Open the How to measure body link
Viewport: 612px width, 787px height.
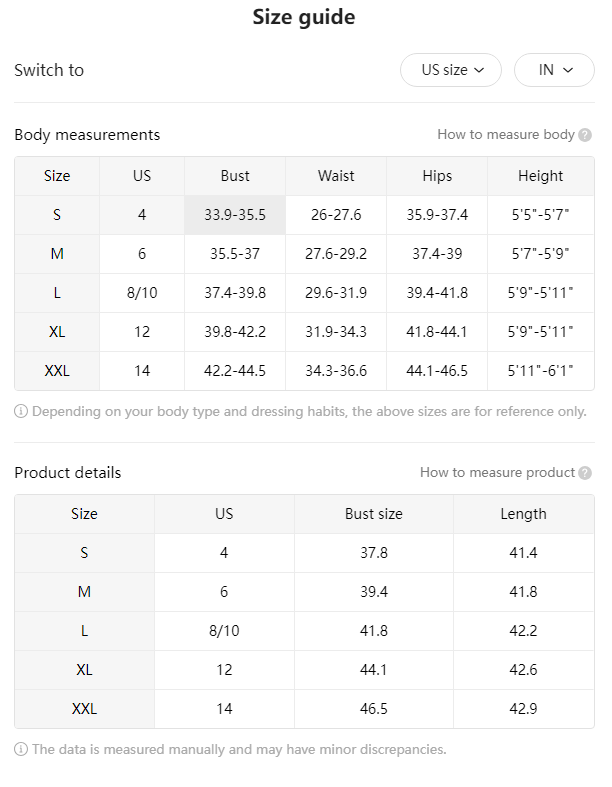click(506, 135)
